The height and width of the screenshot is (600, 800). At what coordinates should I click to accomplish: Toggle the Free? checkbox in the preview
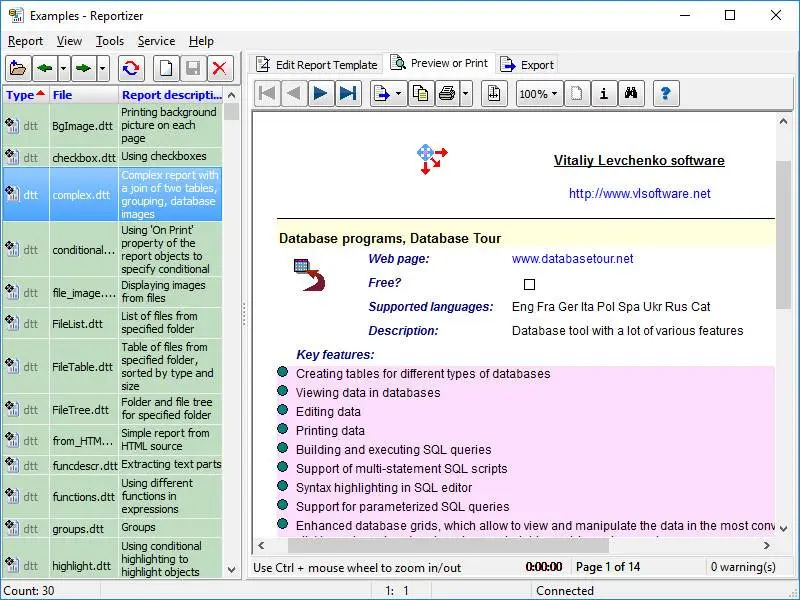click(x=530, y=284)
